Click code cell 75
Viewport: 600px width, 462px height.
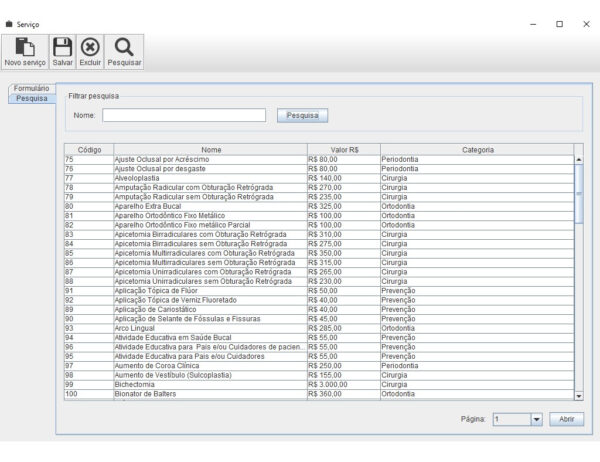coord(89,160)
